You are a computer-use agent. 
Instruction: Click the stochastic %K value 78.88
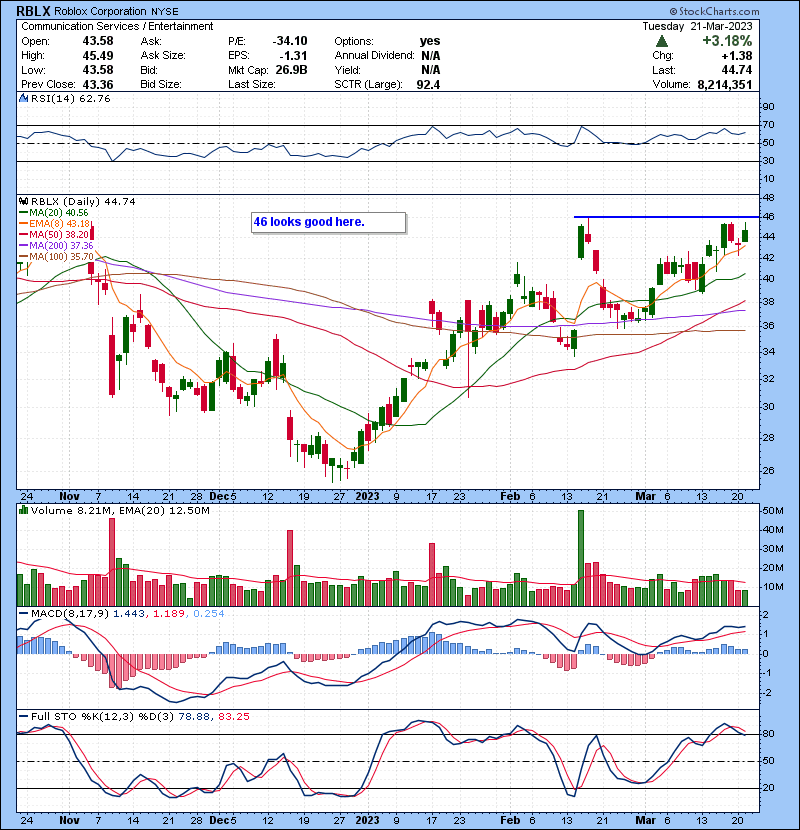[x=194, y=716]
